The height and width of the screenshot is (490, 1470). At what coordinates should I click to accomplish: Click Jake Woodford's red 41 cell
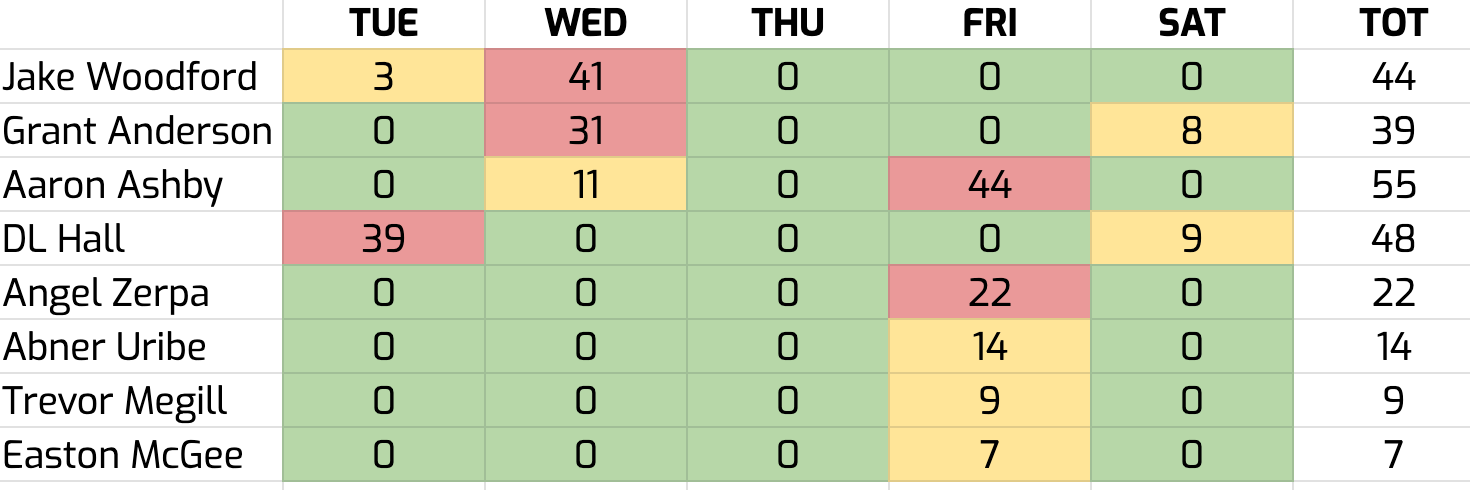pos(586,76)
